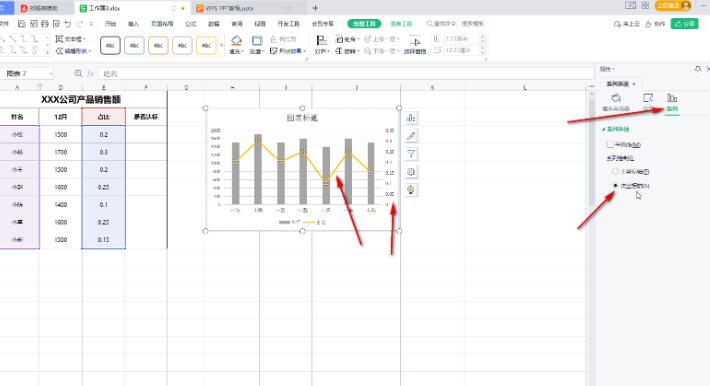Switch to the Chart Tools (图表工具) tab

point(401,24)
